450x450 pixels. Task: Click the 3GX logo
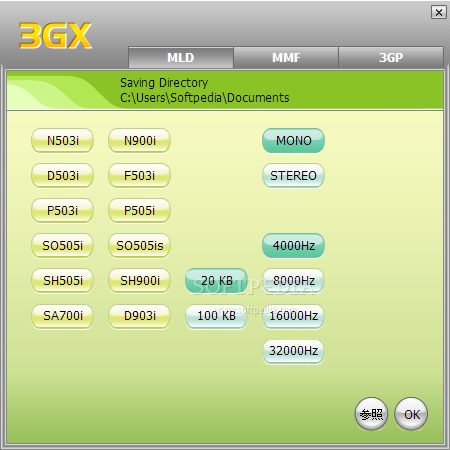click(x=55, y=36)
